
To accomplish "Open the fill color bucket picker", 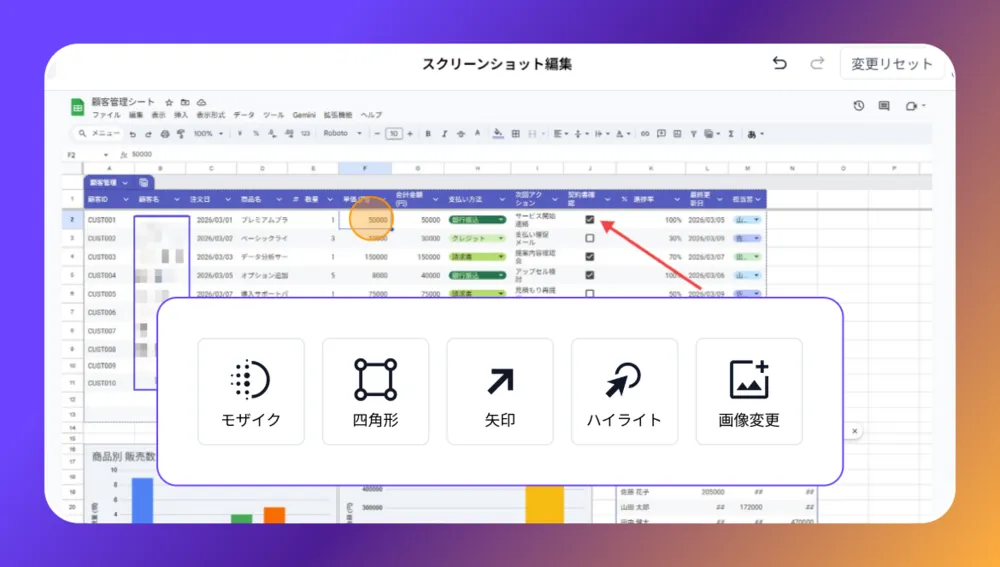I will click(498, 134).
